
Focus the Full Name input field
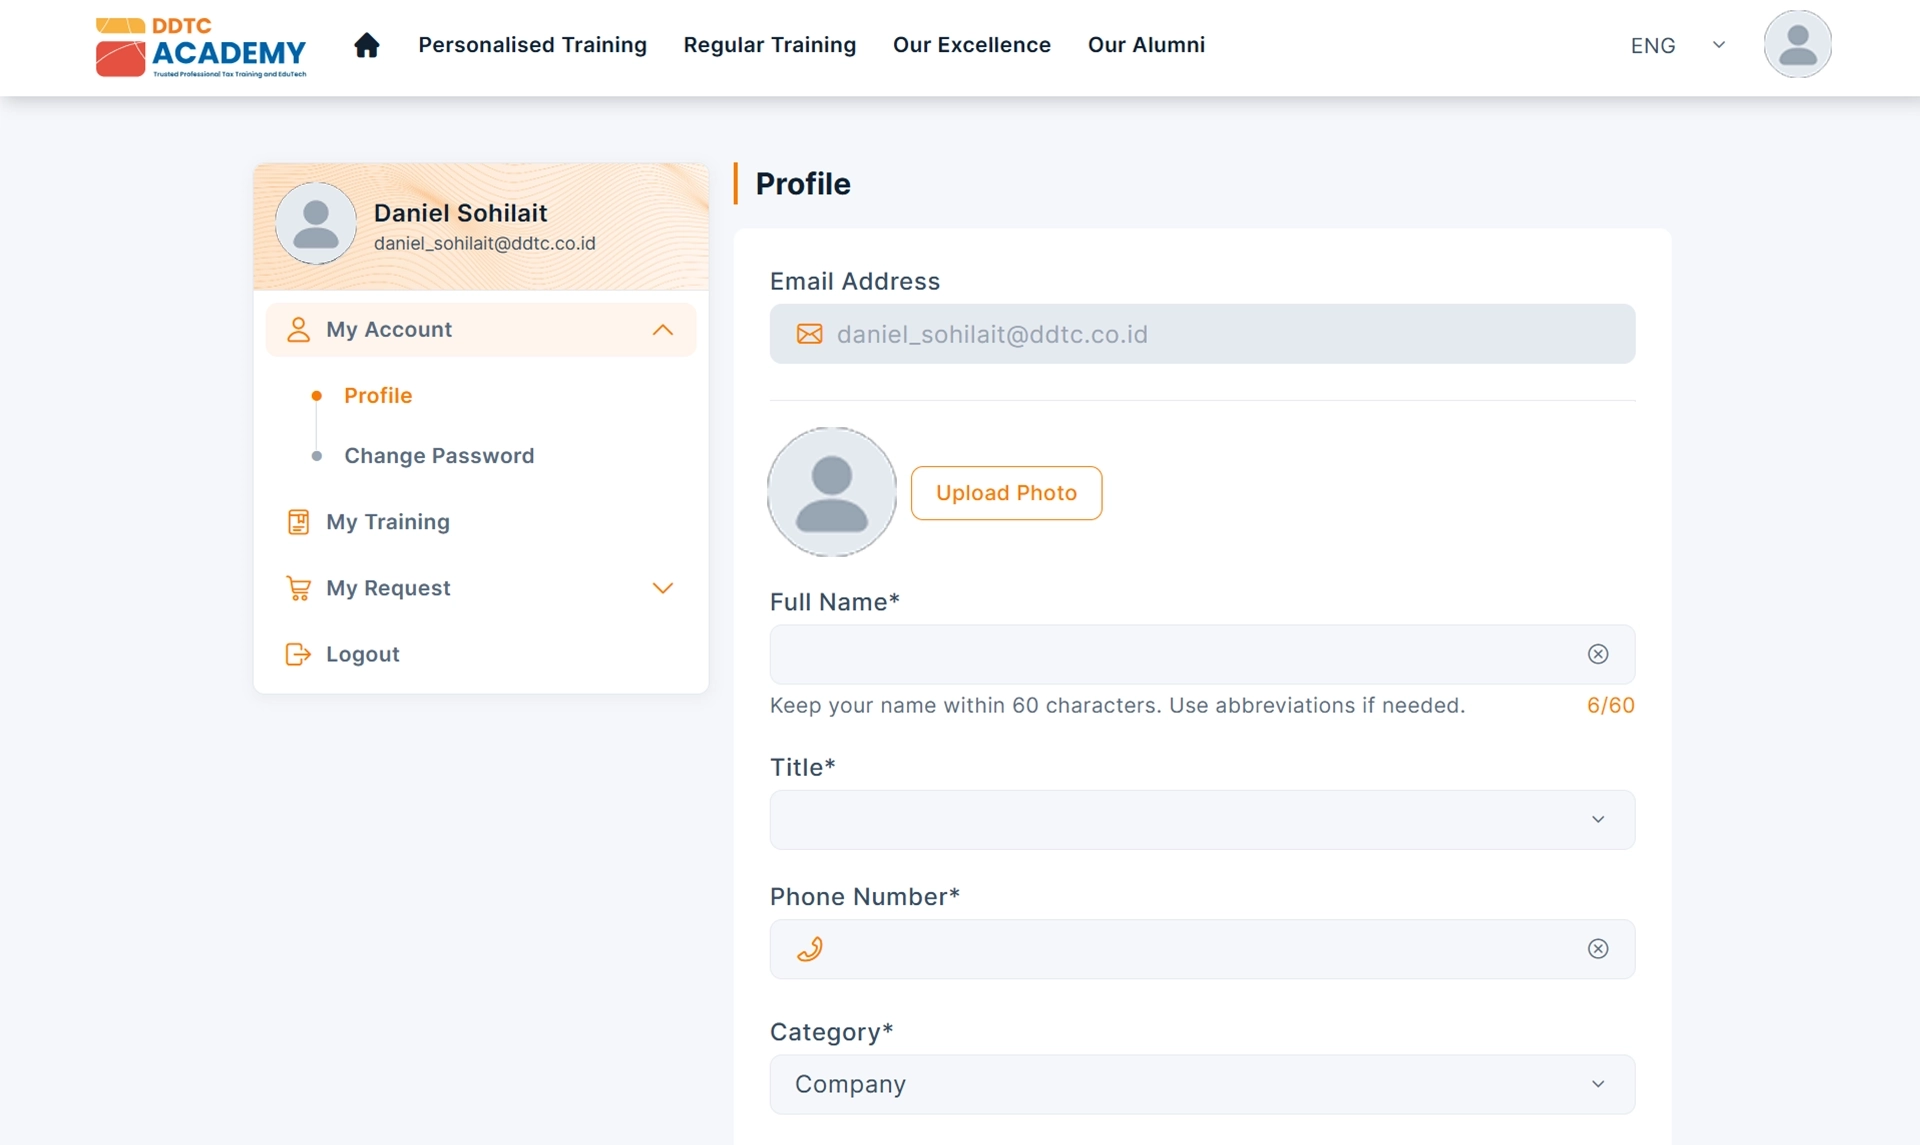coord(1170,654)
